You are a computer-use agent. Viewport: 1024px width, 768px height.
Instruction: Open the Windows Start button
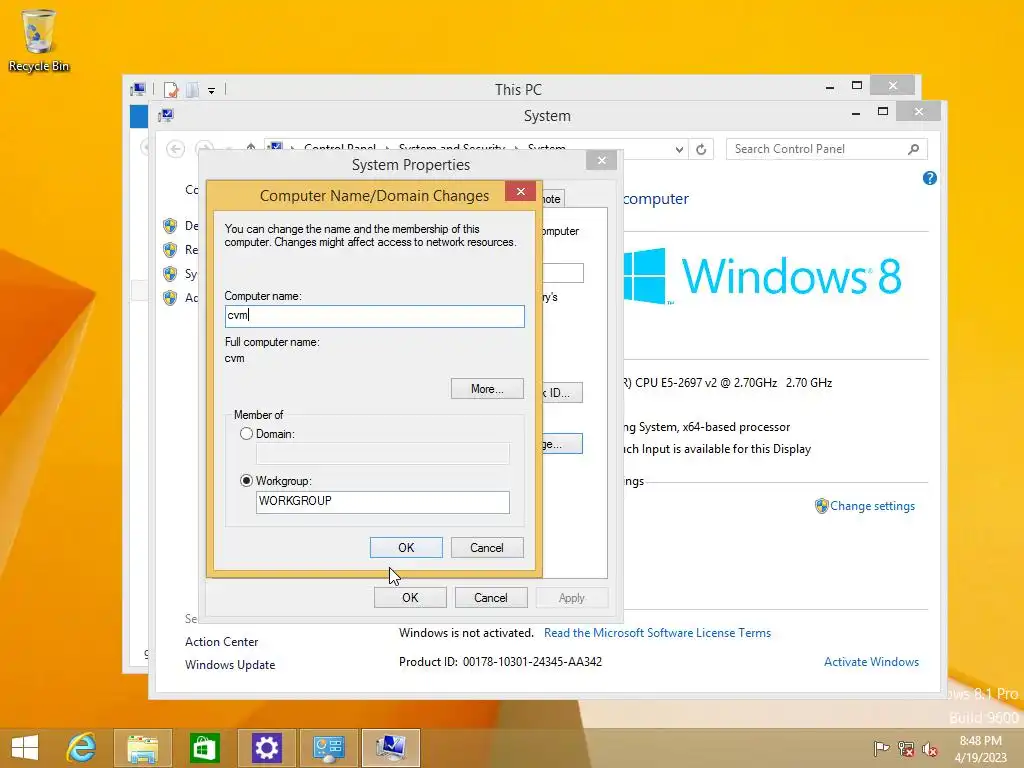click(25, 748)
